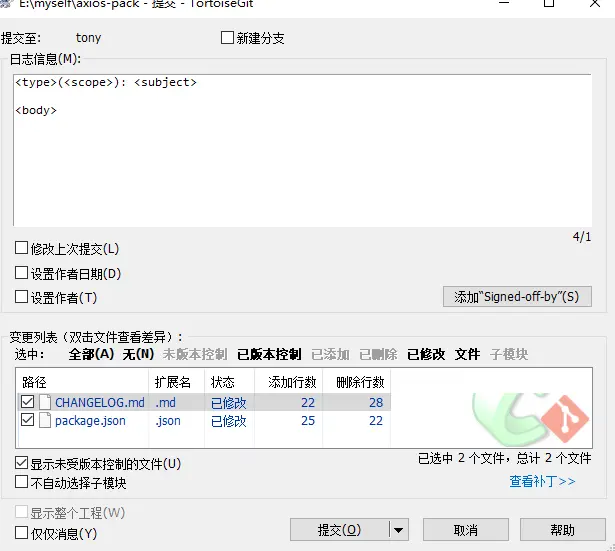Click the .md extension cell
The height and width of the screenshot is (551, 615).
click(166, 402)
